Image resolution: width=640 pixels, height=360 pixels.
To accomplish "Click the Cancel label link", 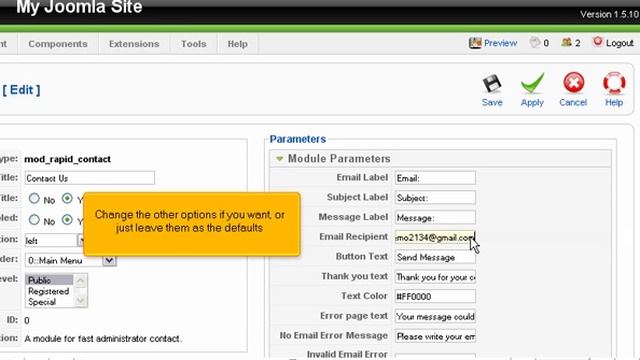I will [x=573, y=102].
